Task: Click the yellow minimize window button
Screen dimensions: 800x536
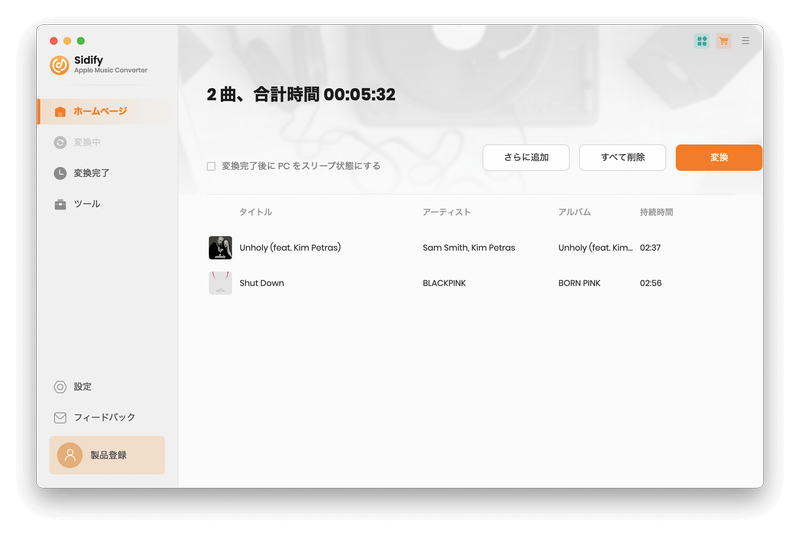Action: point(67,41)
